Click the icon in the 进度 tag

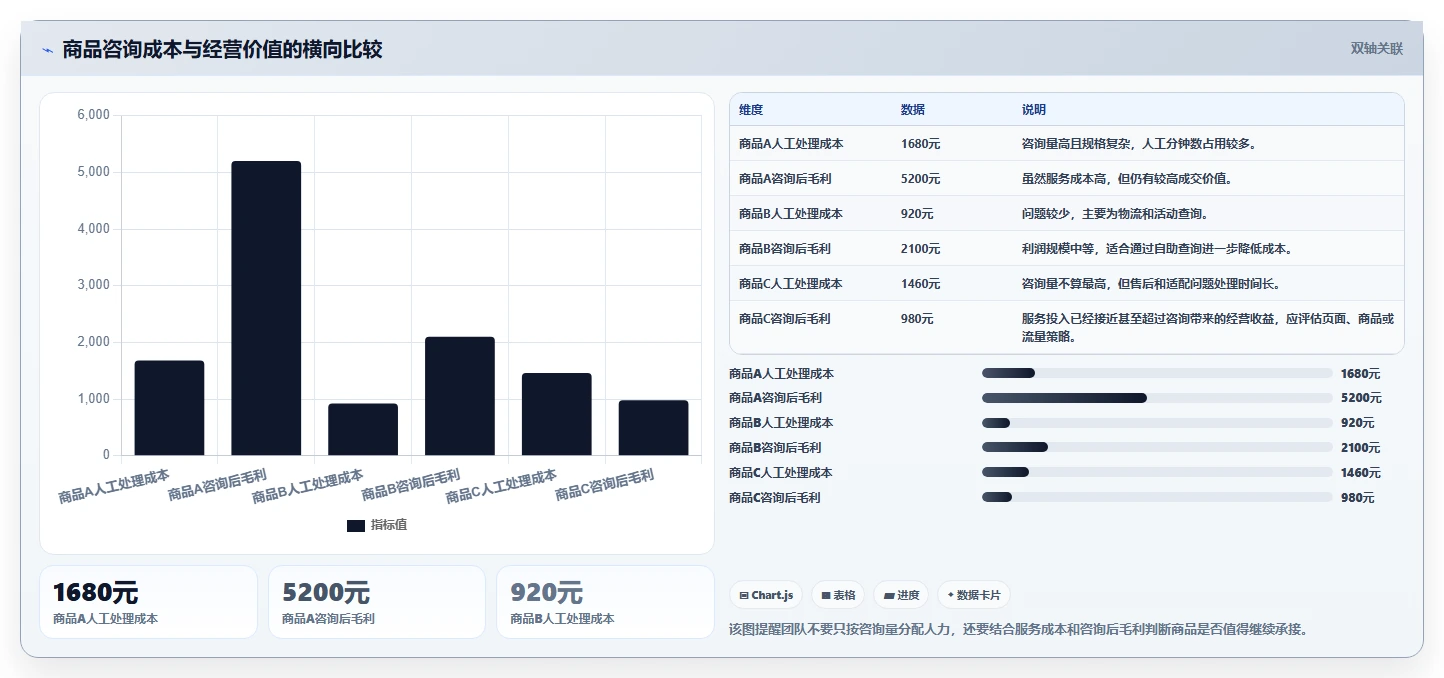[889, 595]
